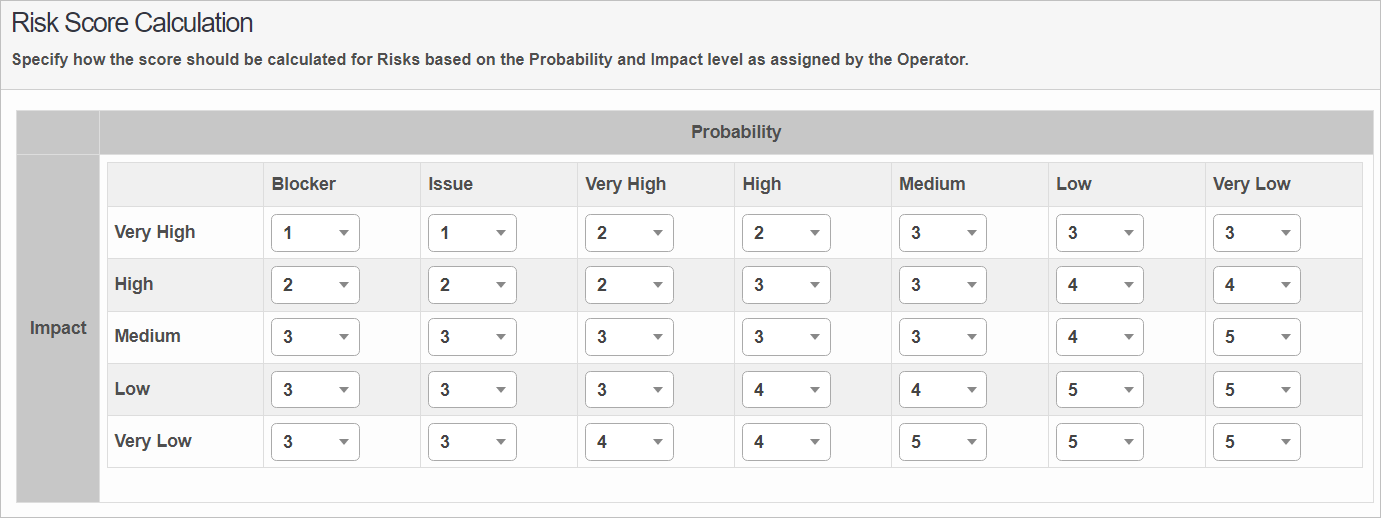Viewport: 1381px width, 518px height.
Task: Click the Blocker column header
Action: (304, 184)
